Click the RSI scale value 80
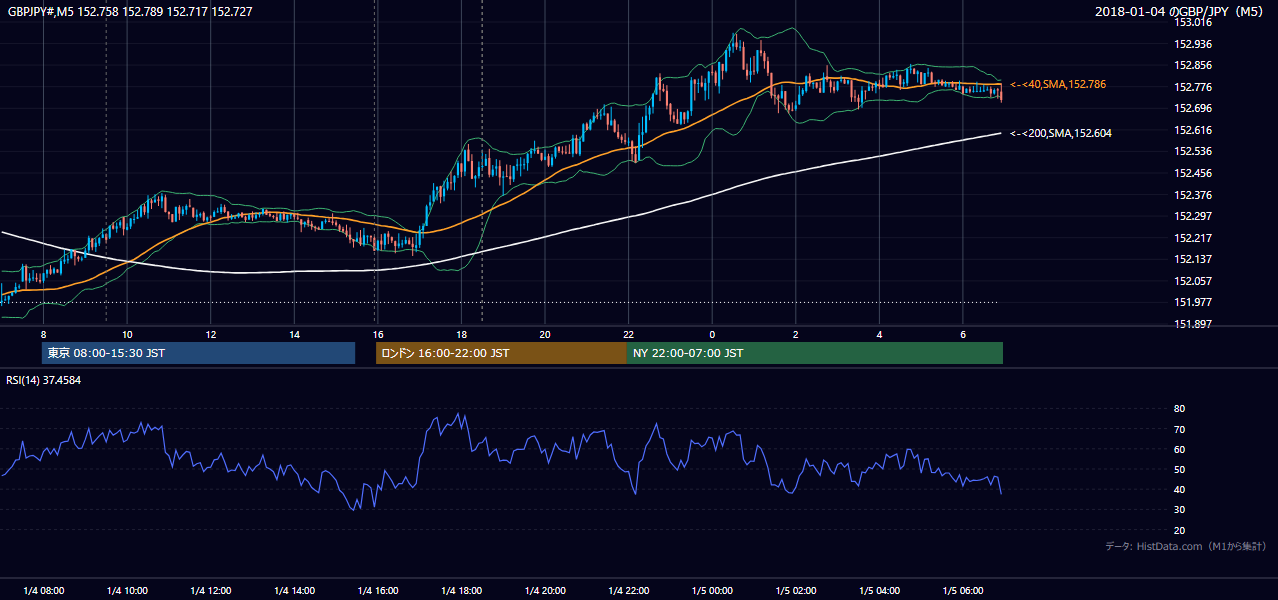This screenshot has width=1278, height=600. (1179, 409)
